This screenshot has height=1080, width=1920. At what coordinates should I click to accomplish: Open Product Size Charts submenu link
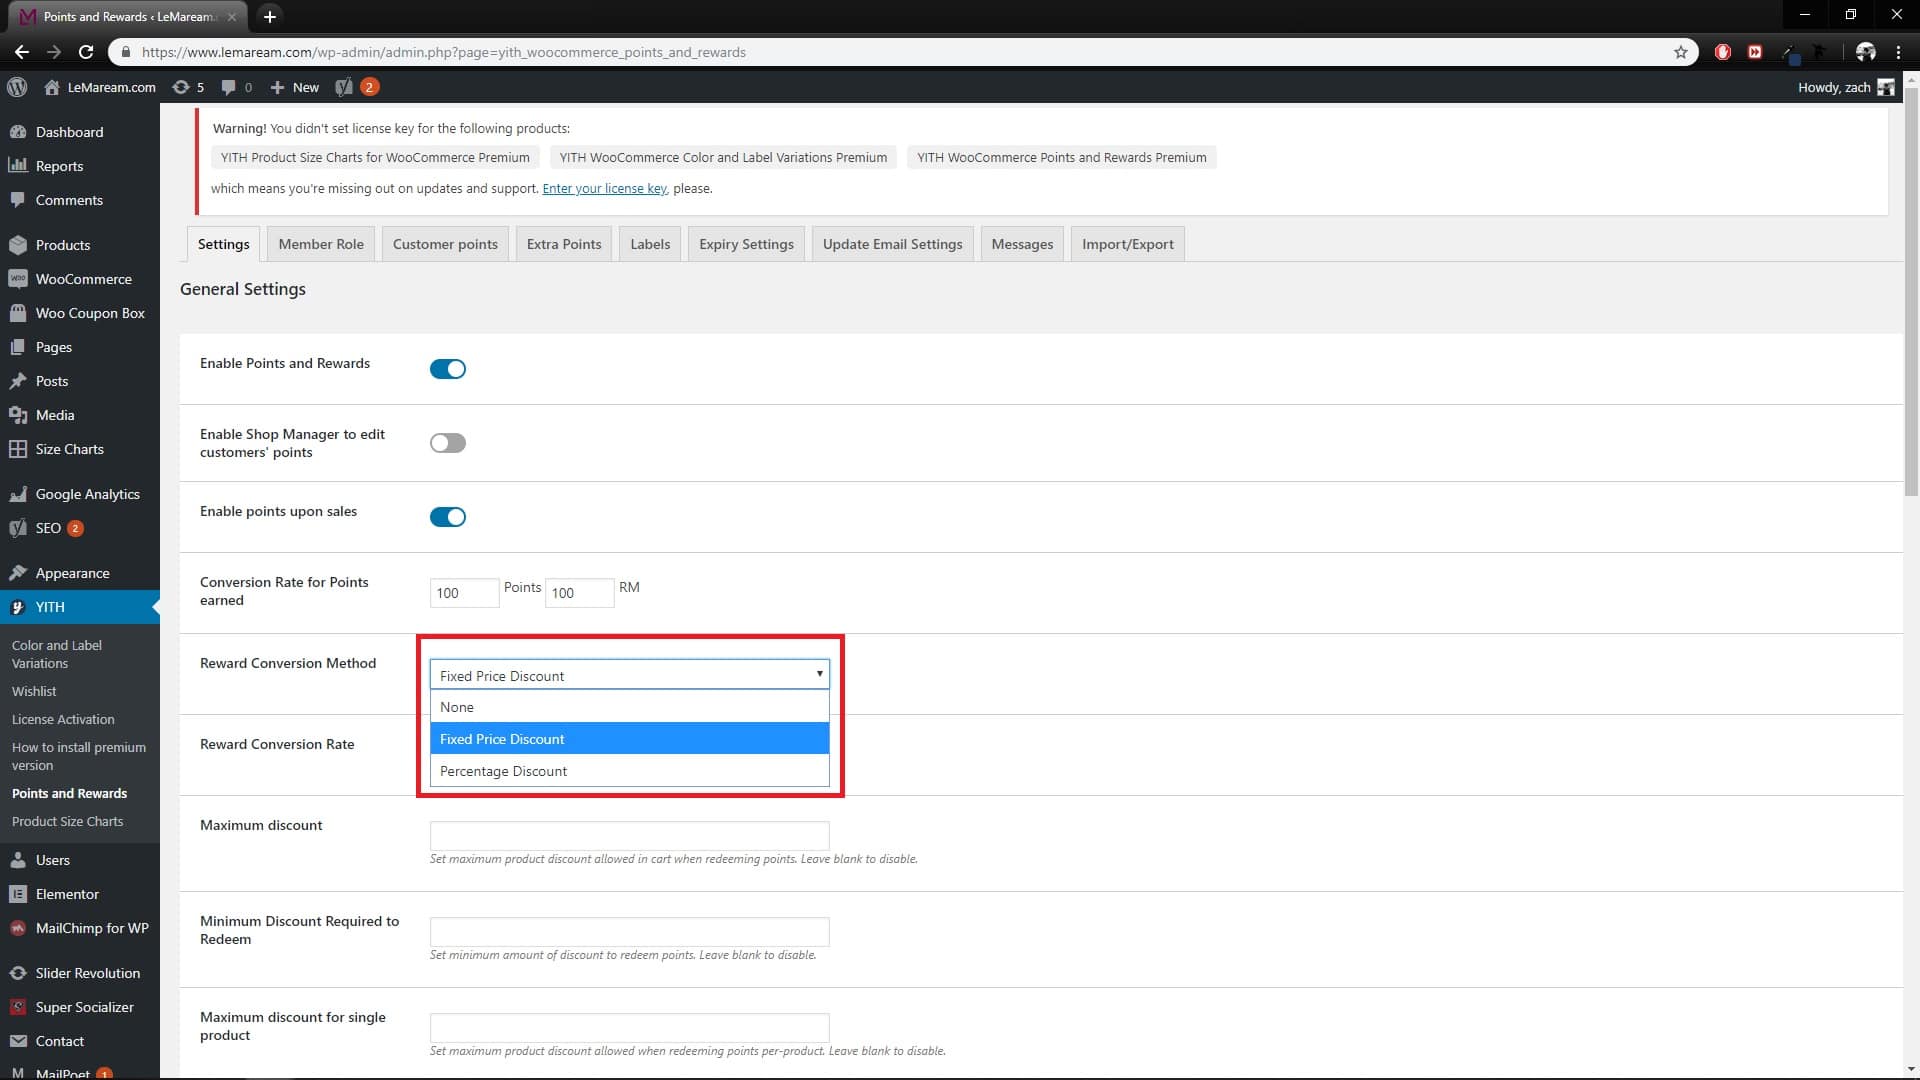[x=67, y=821]
